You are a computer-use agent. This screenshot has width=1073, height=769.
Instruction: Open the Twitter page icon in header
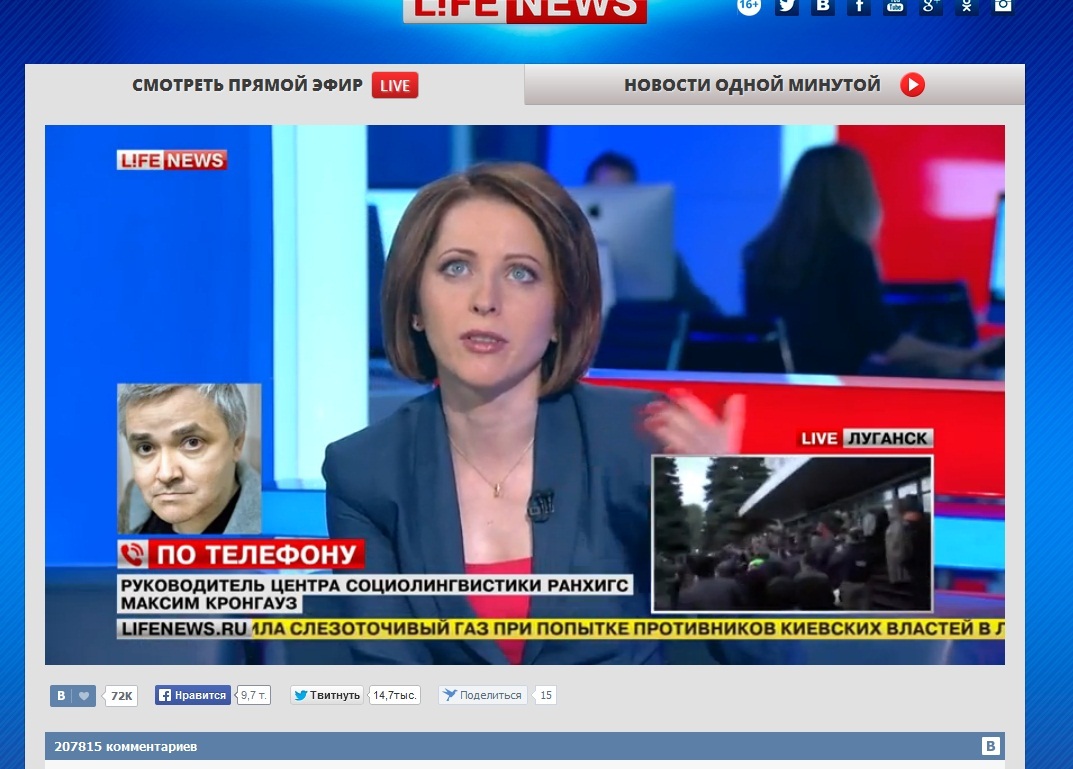pos(786,6)
